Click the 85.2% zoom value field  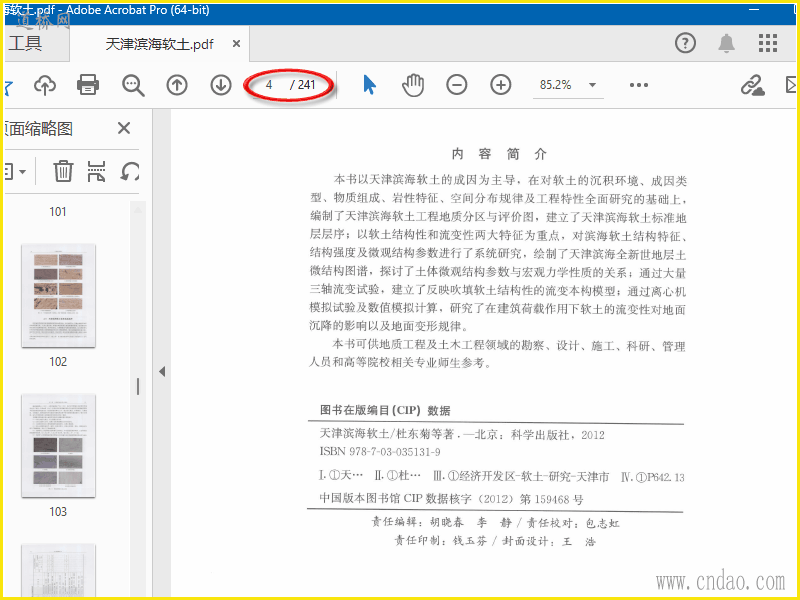click(x=556, y=85)
